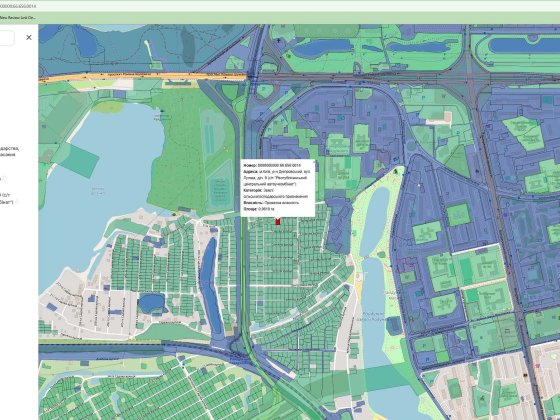The width and height of the screenshot is (560, 420).
Task: Close the left sidebar panel with X
Action: (29, 37)
